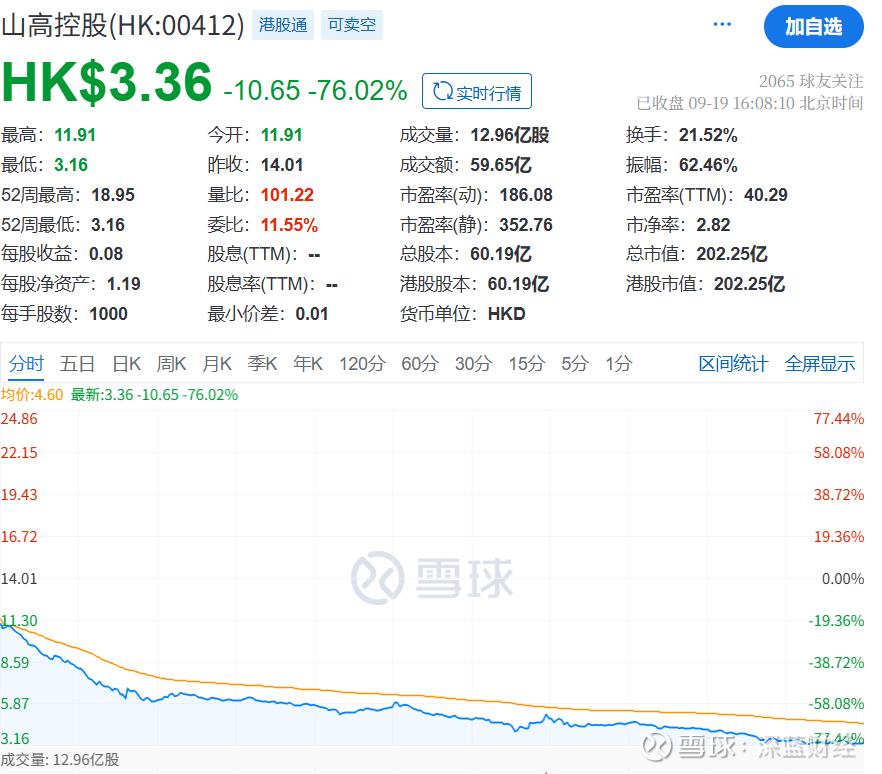Image resolution: width=882 pixels, height=774 pixels.
Task: Click the 加自选 add-to-watchlist button
Action: pyautogui.click(x=813, y=27)
